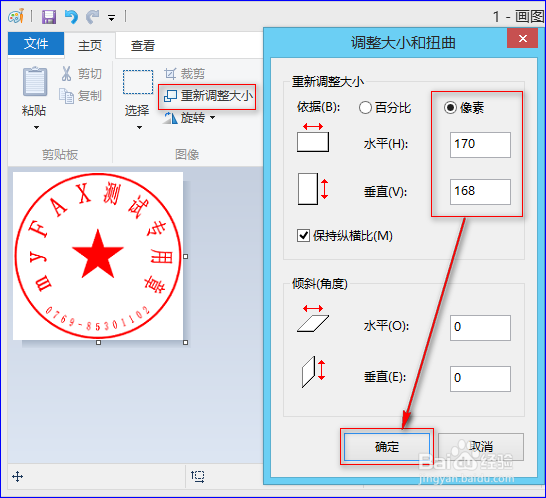Click the horizontal skew parallelogram icon
The width and height of the screenshot is (546, 498).
313,318
